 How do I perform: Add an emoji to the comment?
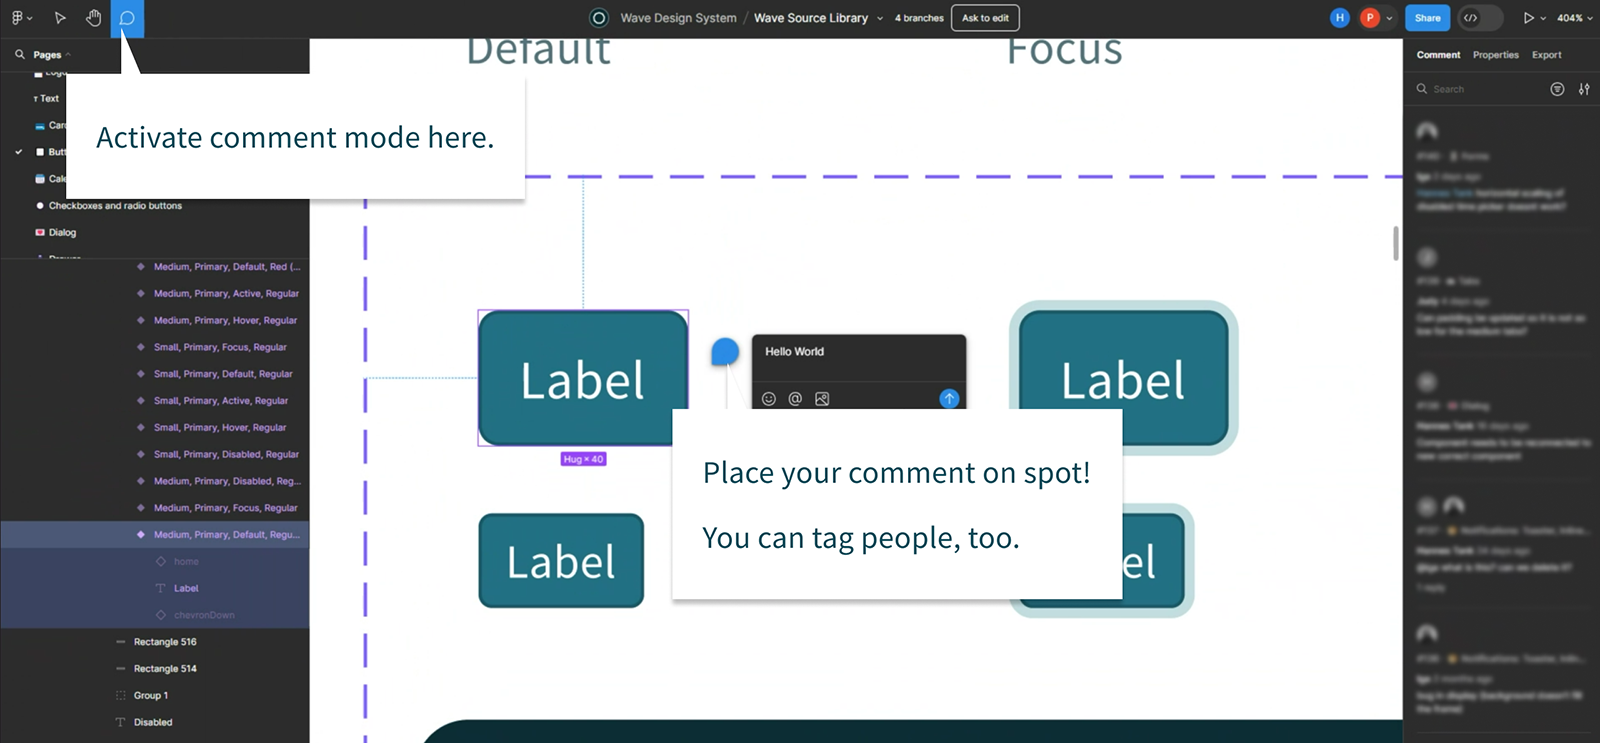(x=769, y=399)
